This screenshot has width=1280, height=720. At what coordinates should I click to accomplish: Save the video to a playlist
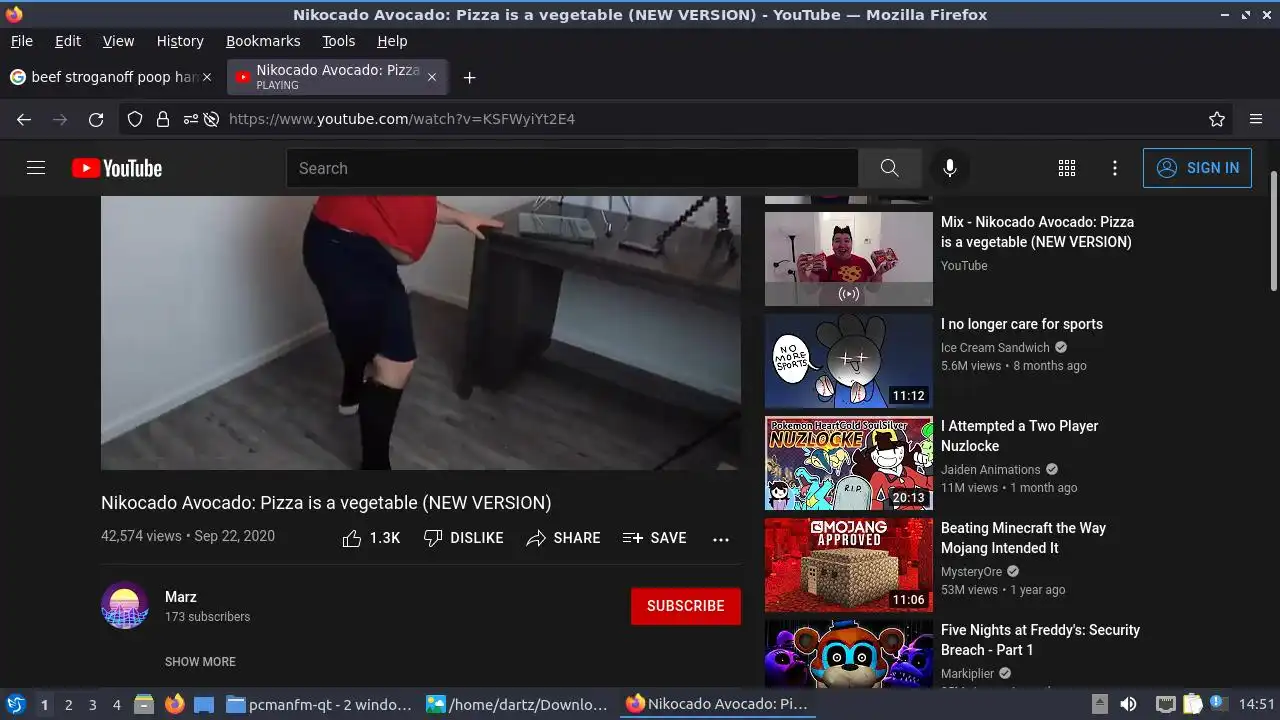(x=654, y=538)
